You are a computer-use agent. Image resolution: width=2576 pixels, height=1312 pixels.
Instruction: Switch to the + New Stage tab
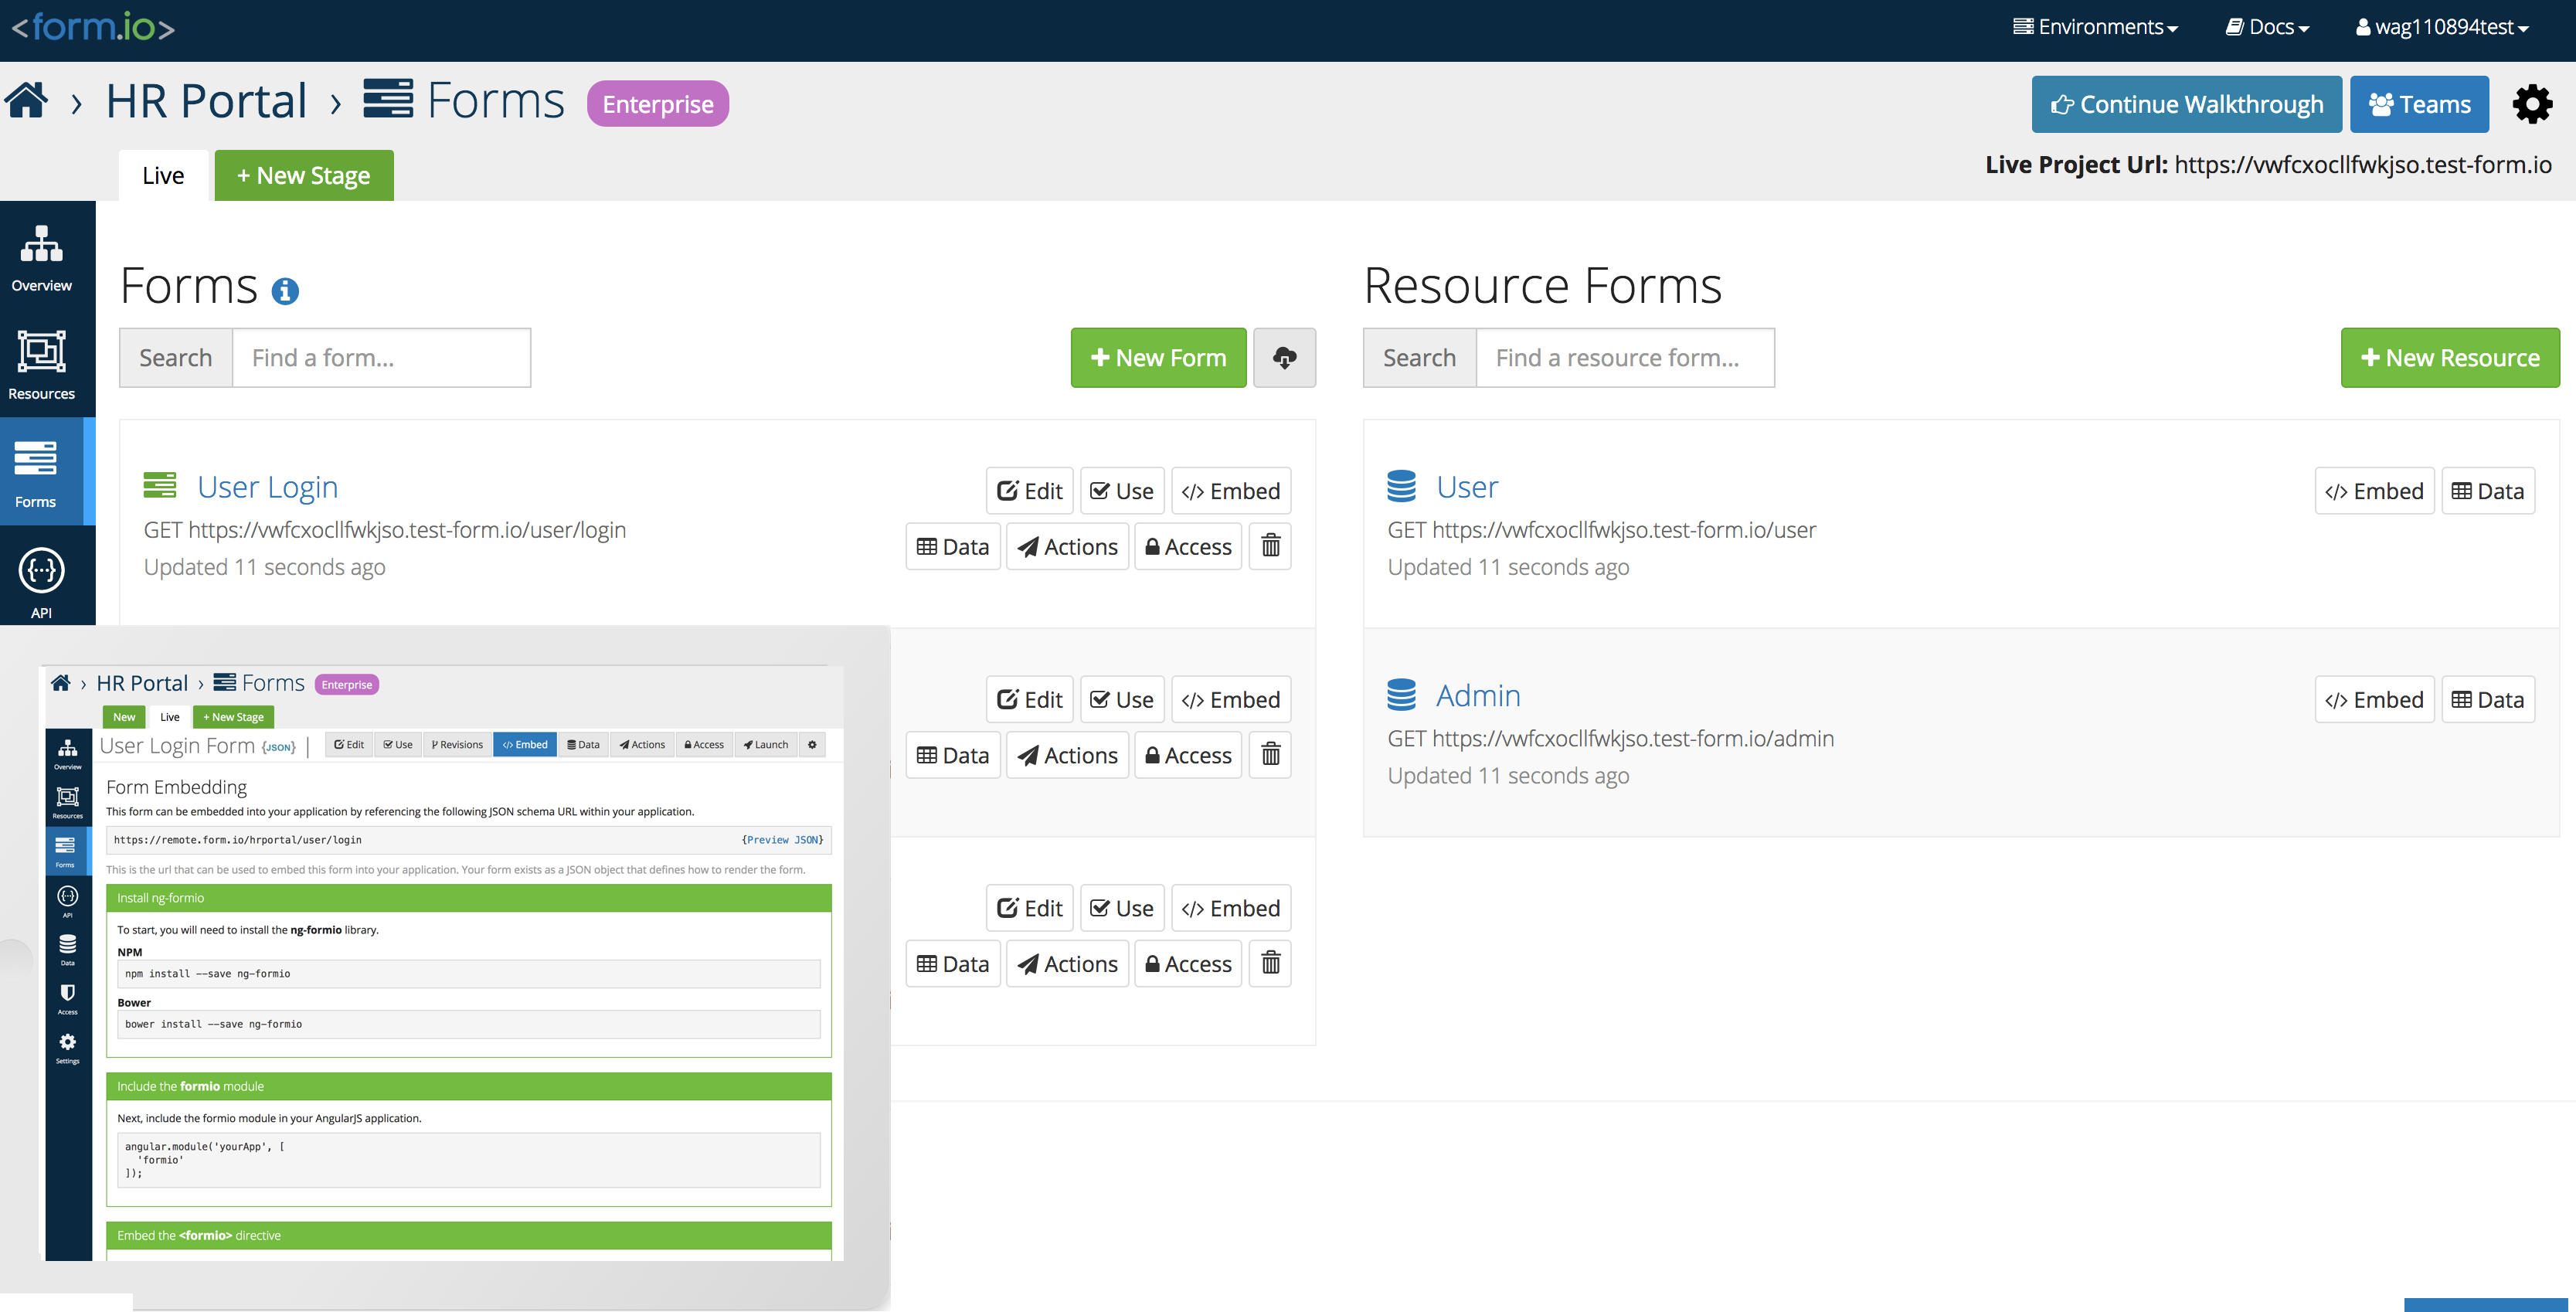(x=303, y=174)
